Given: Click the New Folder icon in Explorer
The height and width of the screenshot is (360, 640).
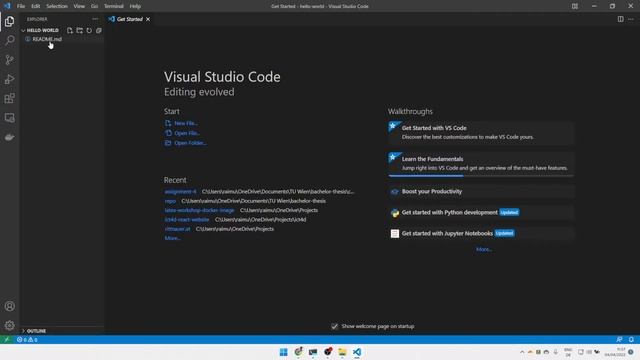Looking at the screenshot, I should tap(80, 31).
